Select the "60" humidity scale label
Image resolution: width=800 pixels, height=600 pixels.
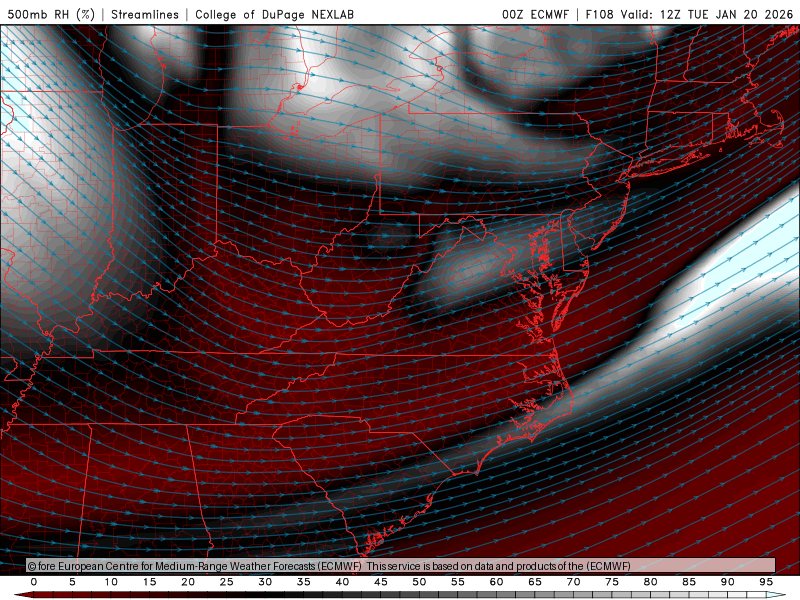point(496,582)
